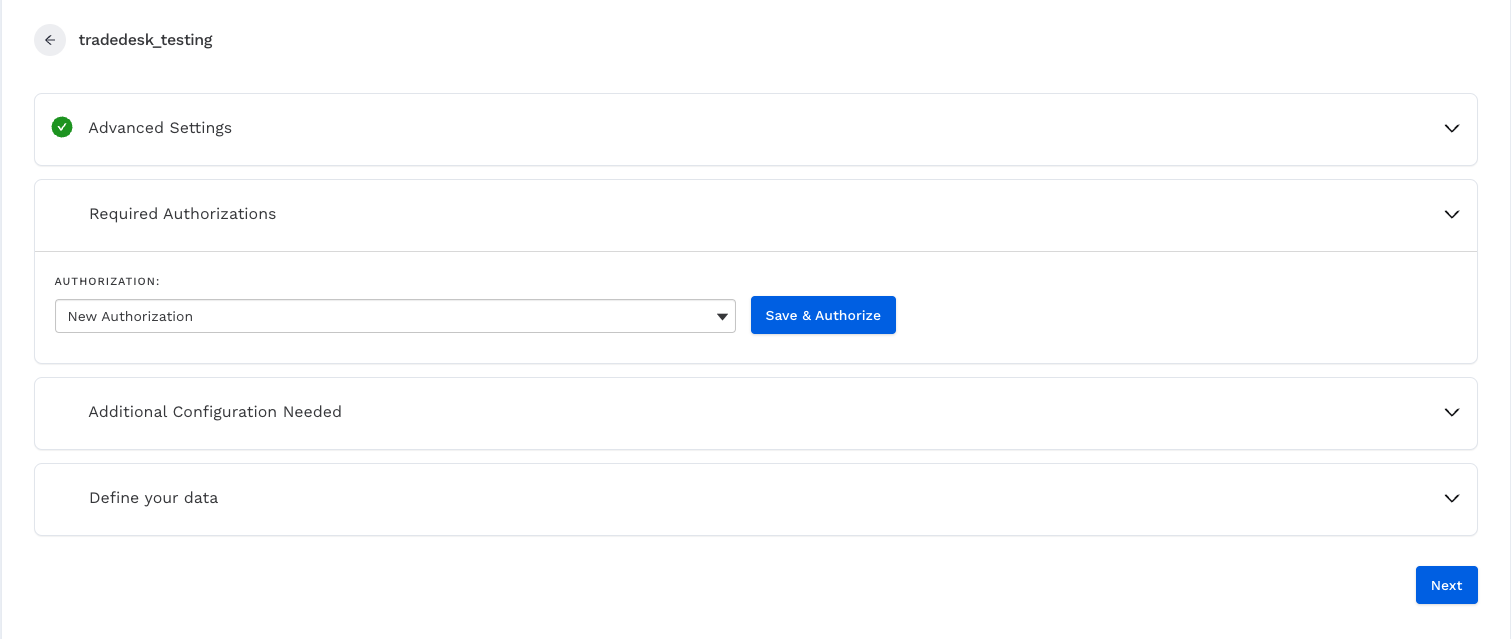Click the Next button
This screenshot has width=1511, height=639.
(1446, 585)
